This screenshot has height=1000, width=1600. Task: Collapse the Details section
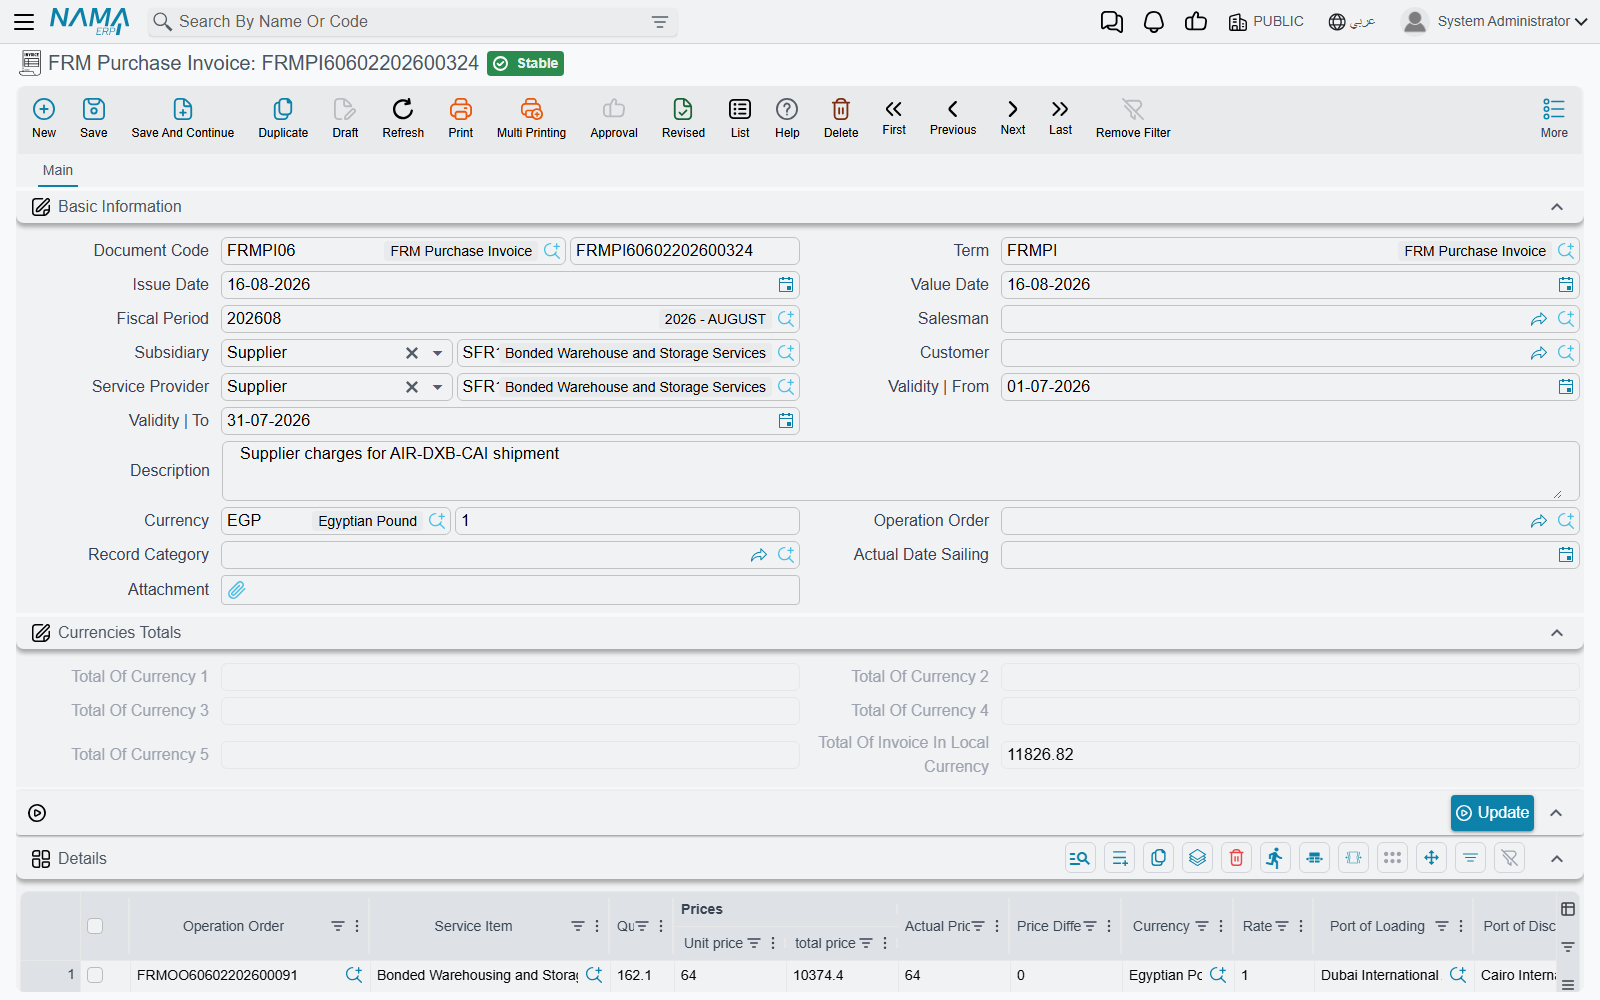pyautogui.click(x=1557, y=859)
